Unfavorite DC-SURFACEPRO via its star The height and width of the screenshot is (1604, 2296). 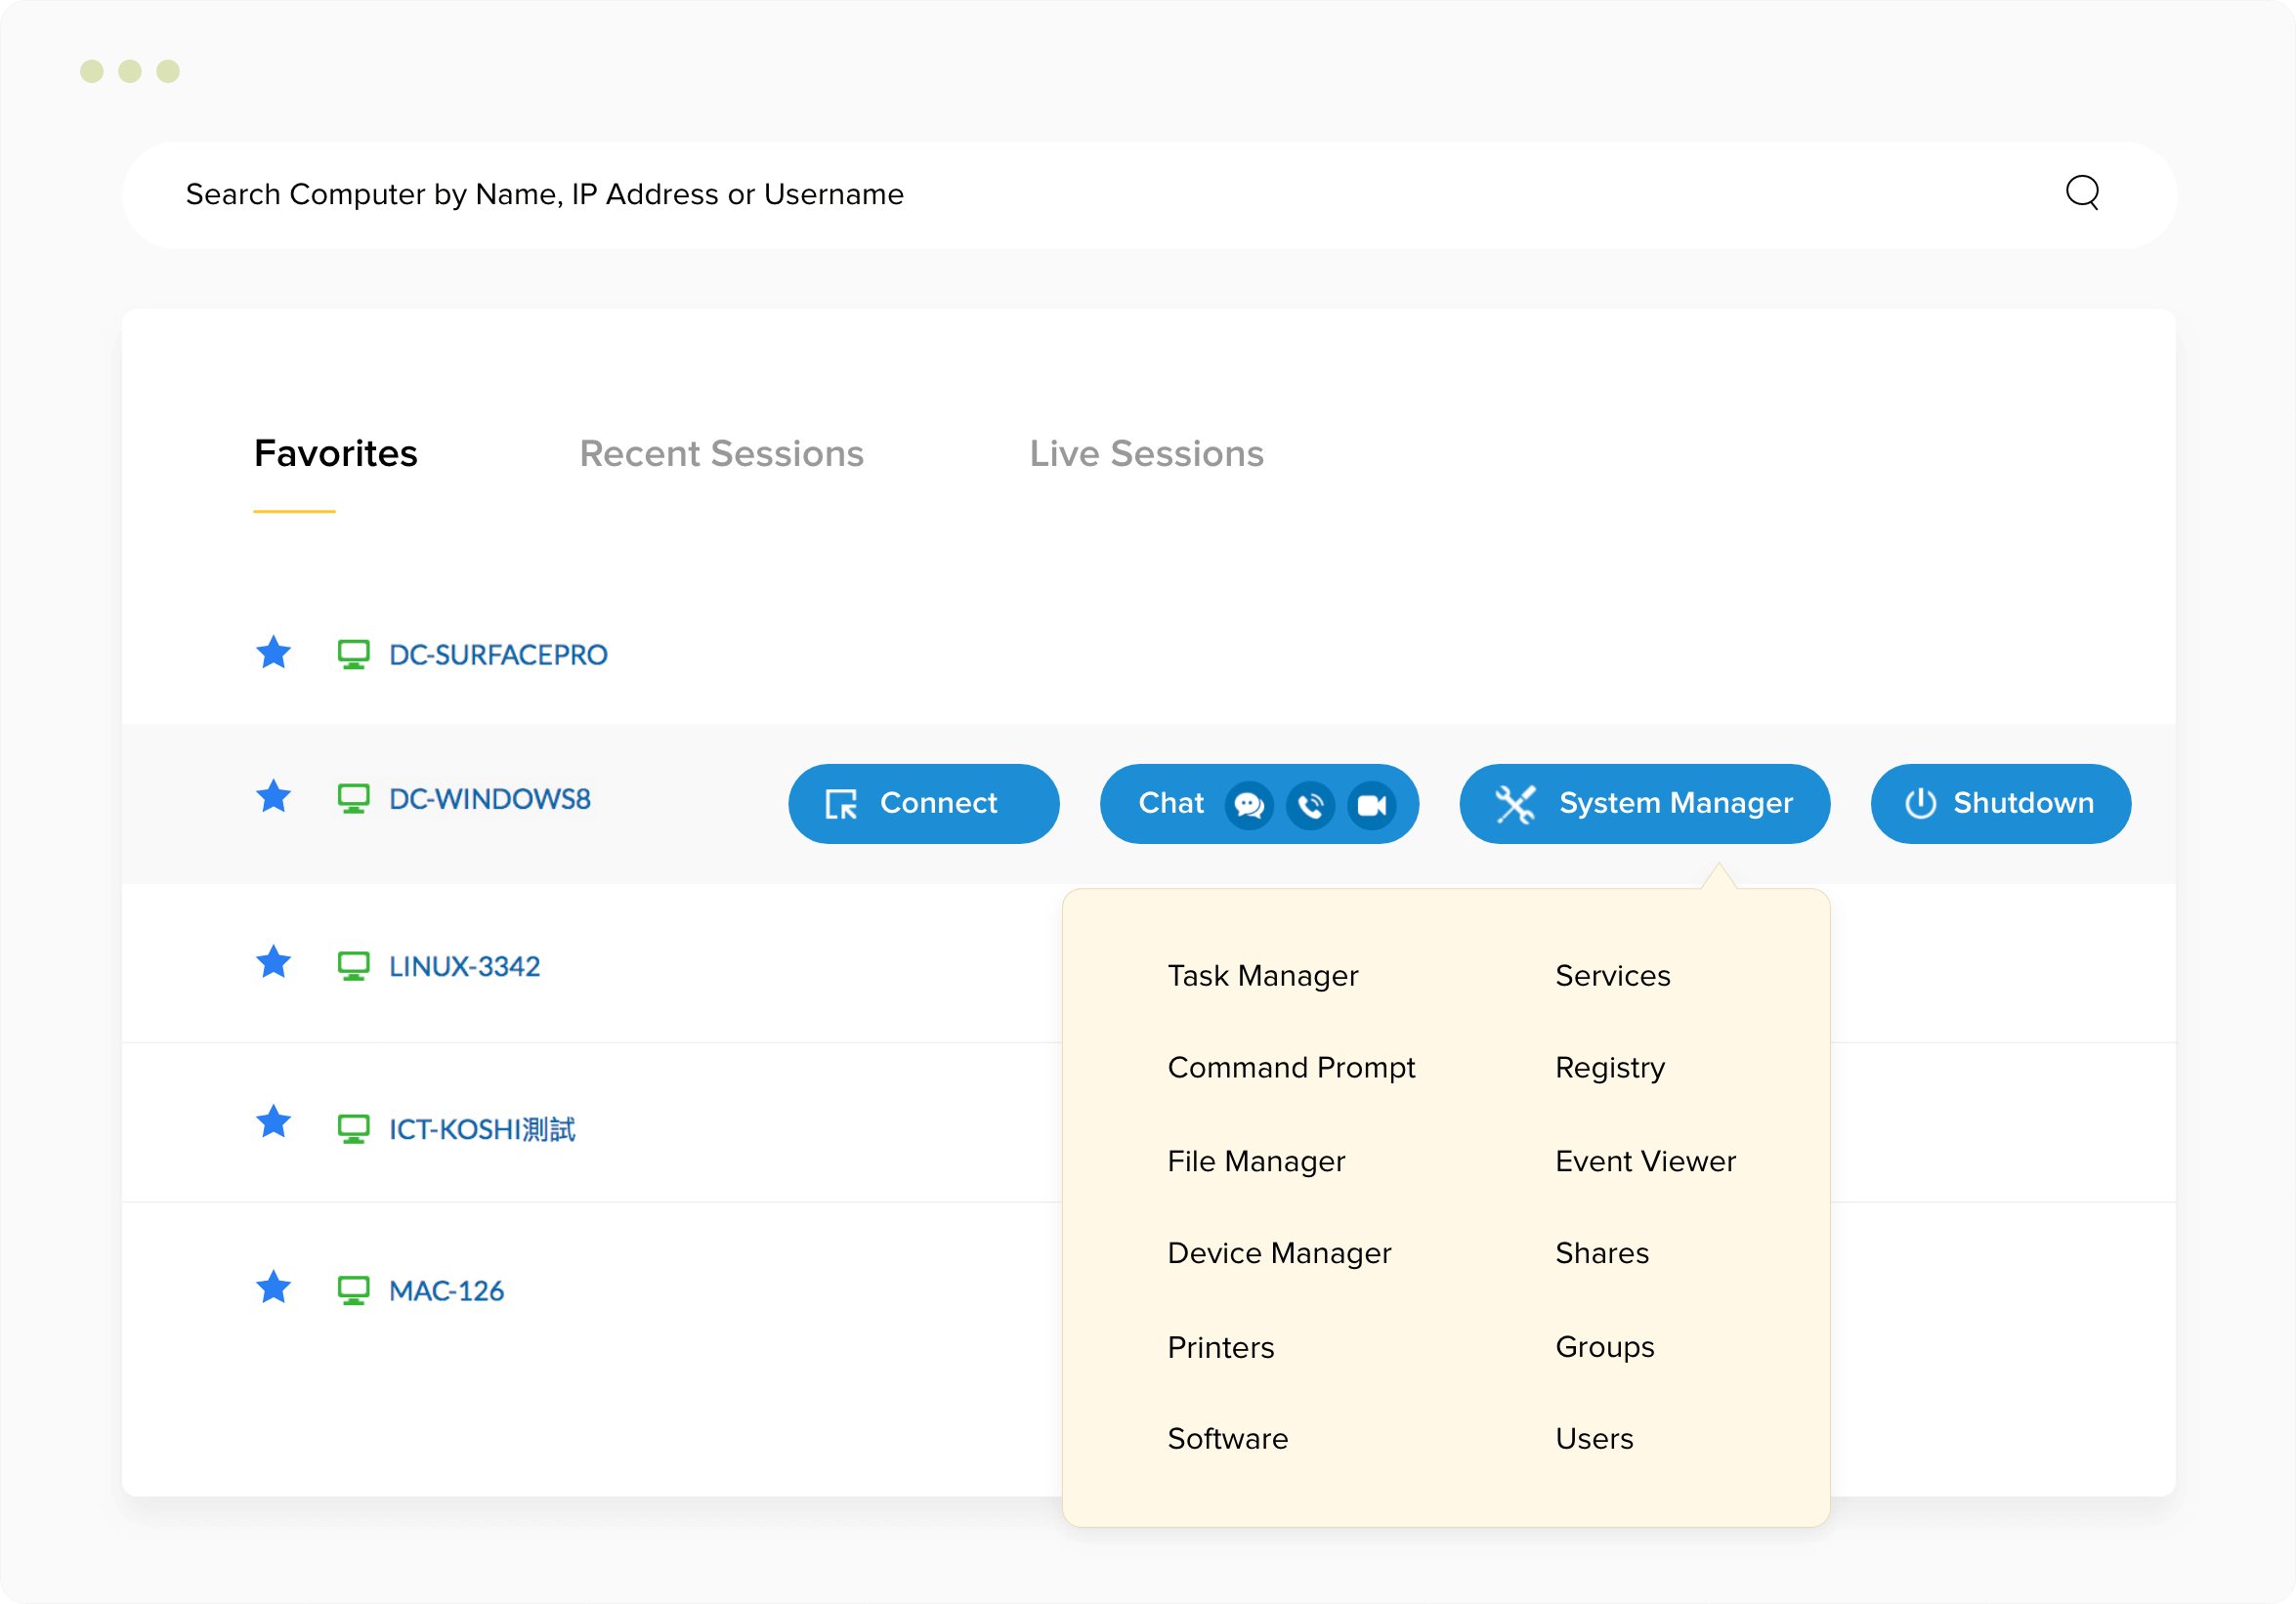(273, 653)
